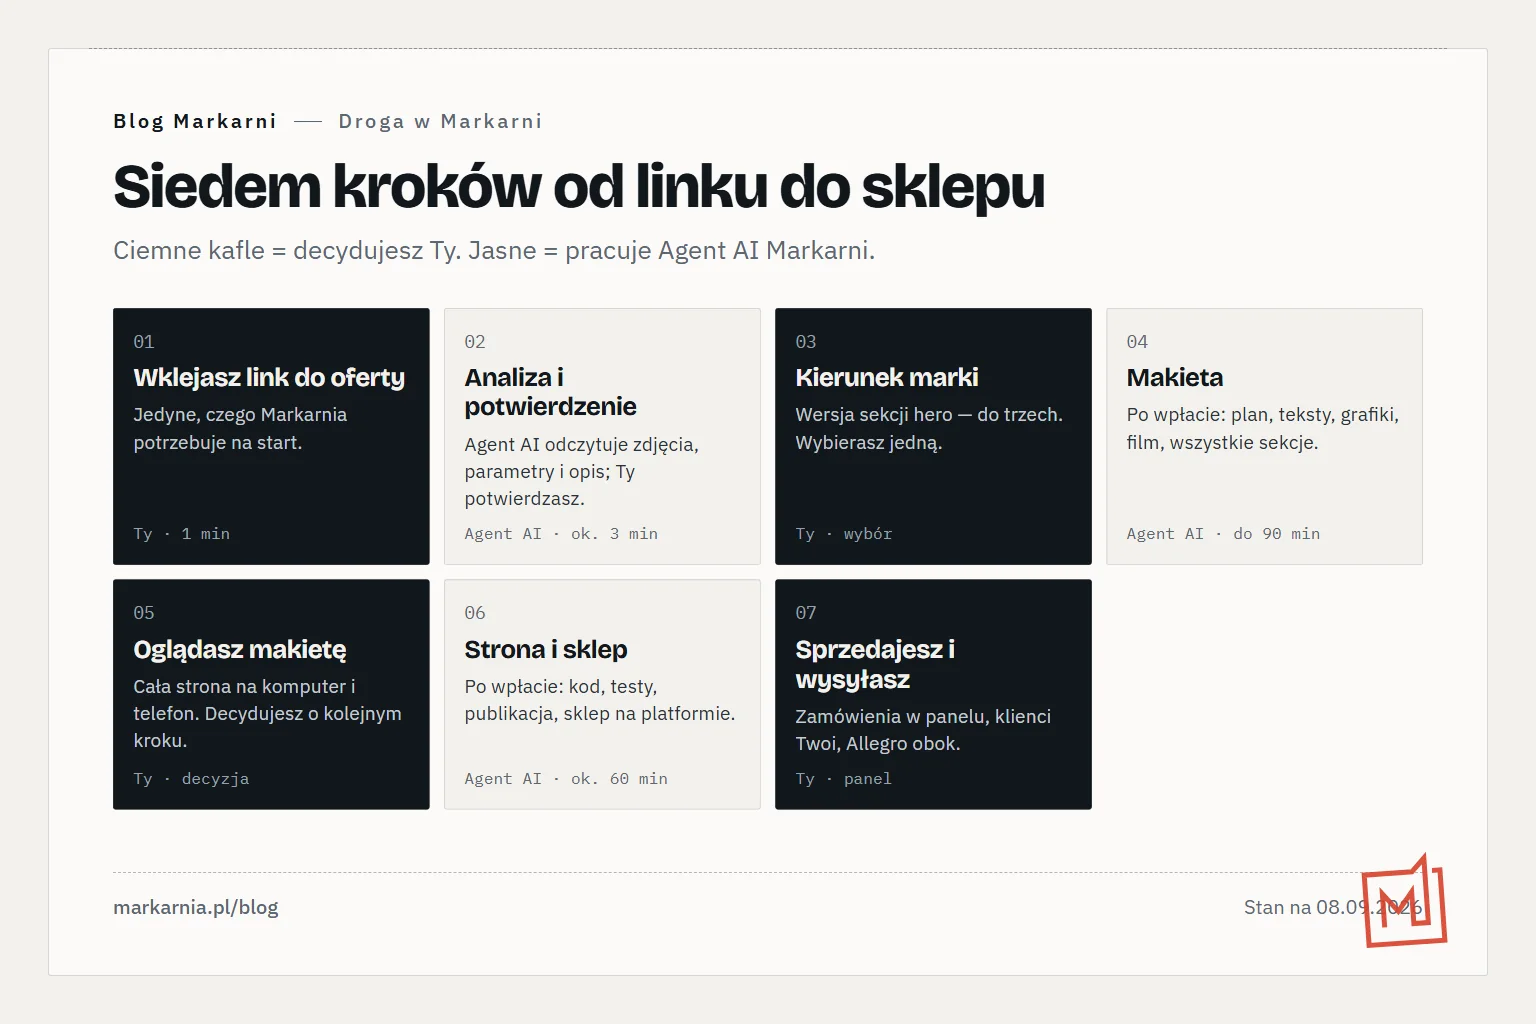Click description Jedyne, czego Markarnia potrzebuje
This screenshot has height=1024, width=1536.
point(240,429)
